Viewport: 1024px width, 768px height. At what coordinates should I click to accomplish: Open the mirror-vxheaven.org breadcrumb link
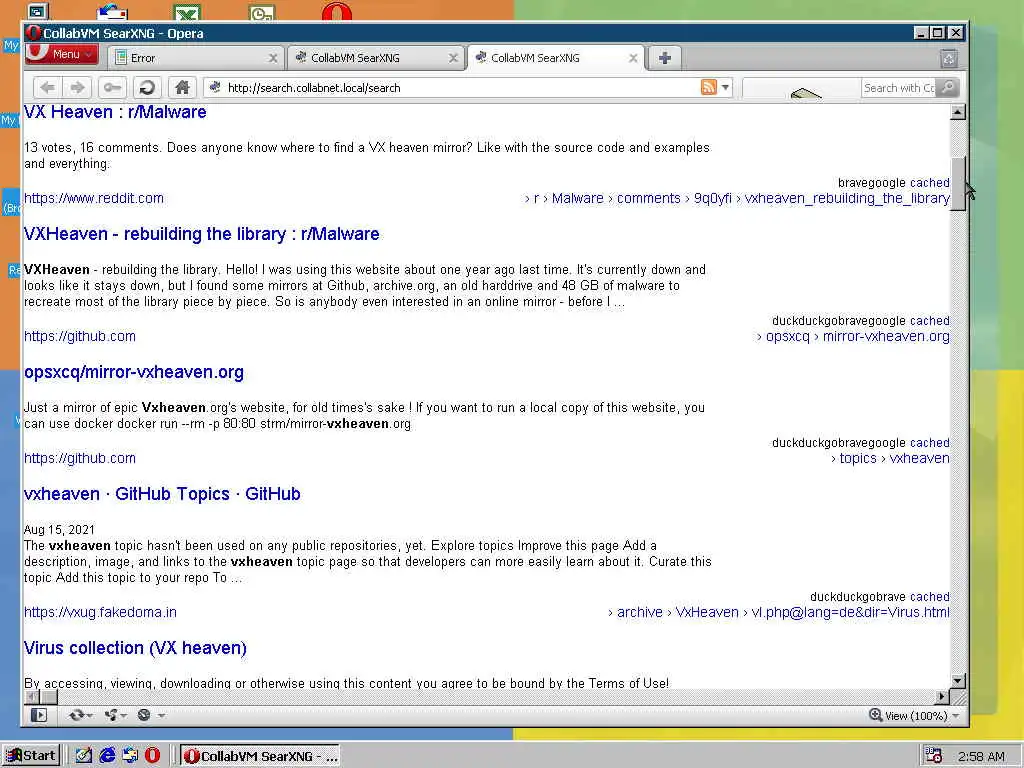point(886,336)
